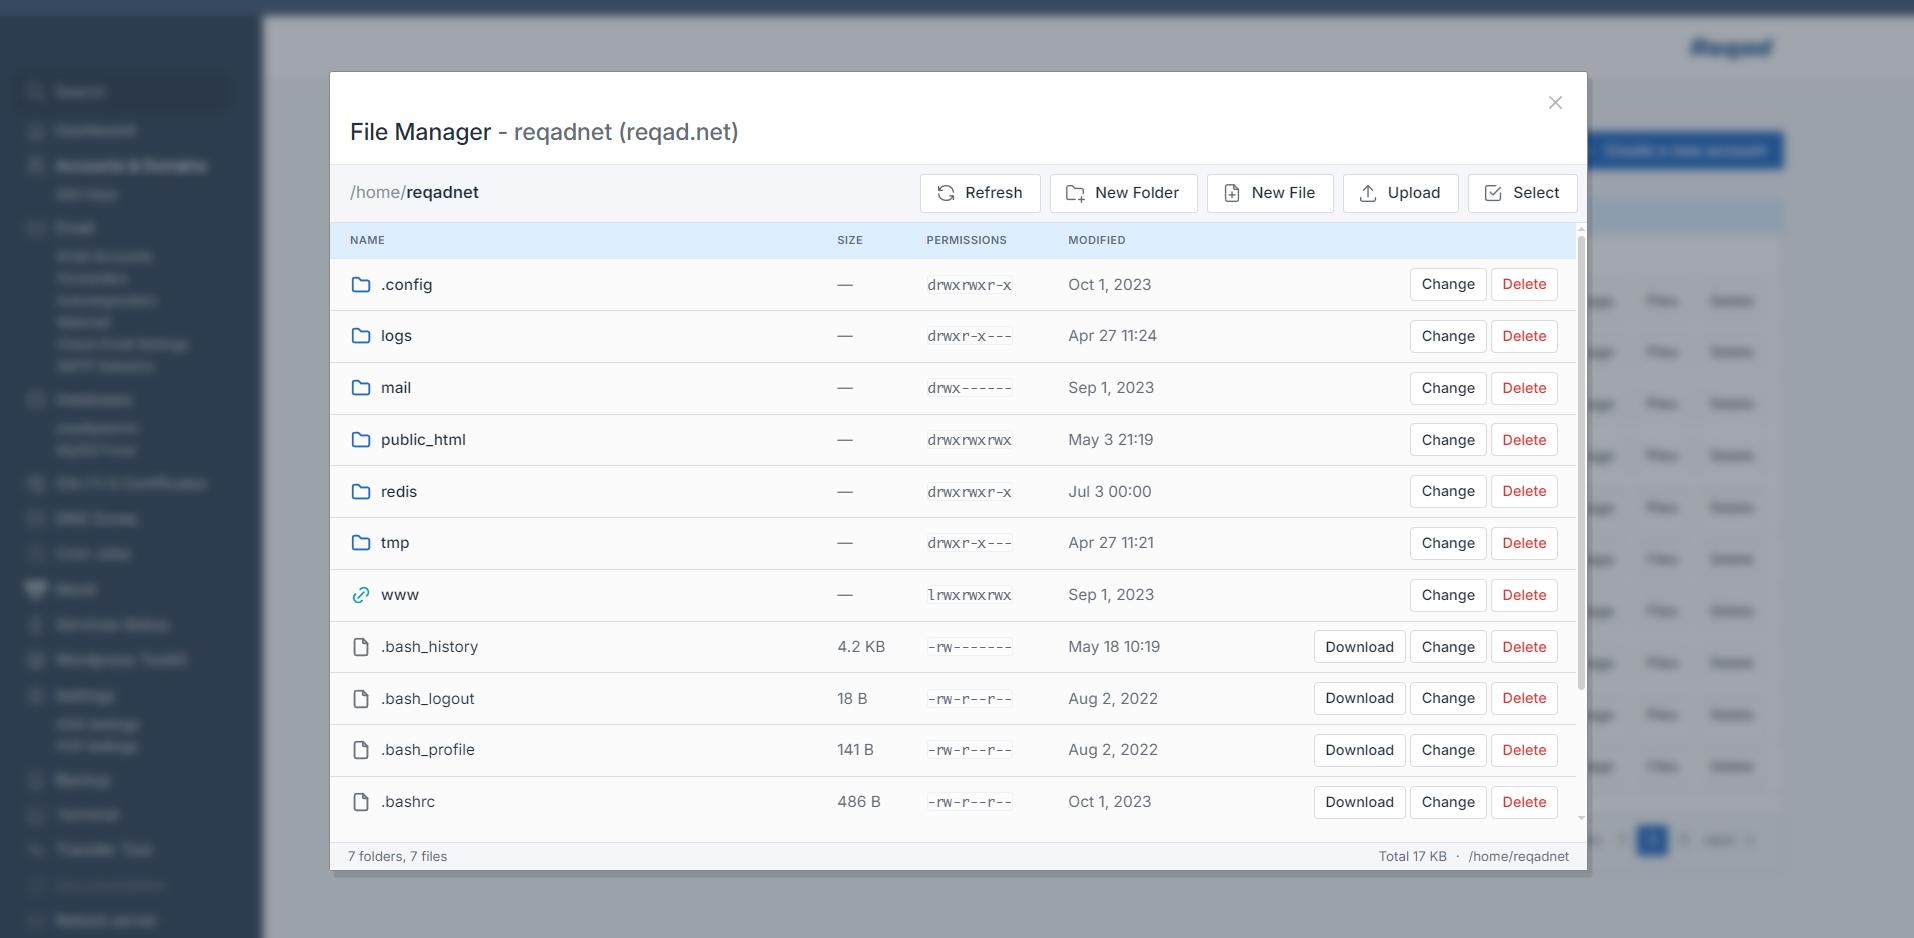Viewport: 1914px width, 938px height.
Task: Download the .bash_profile file
Action: click(1360, 750)
